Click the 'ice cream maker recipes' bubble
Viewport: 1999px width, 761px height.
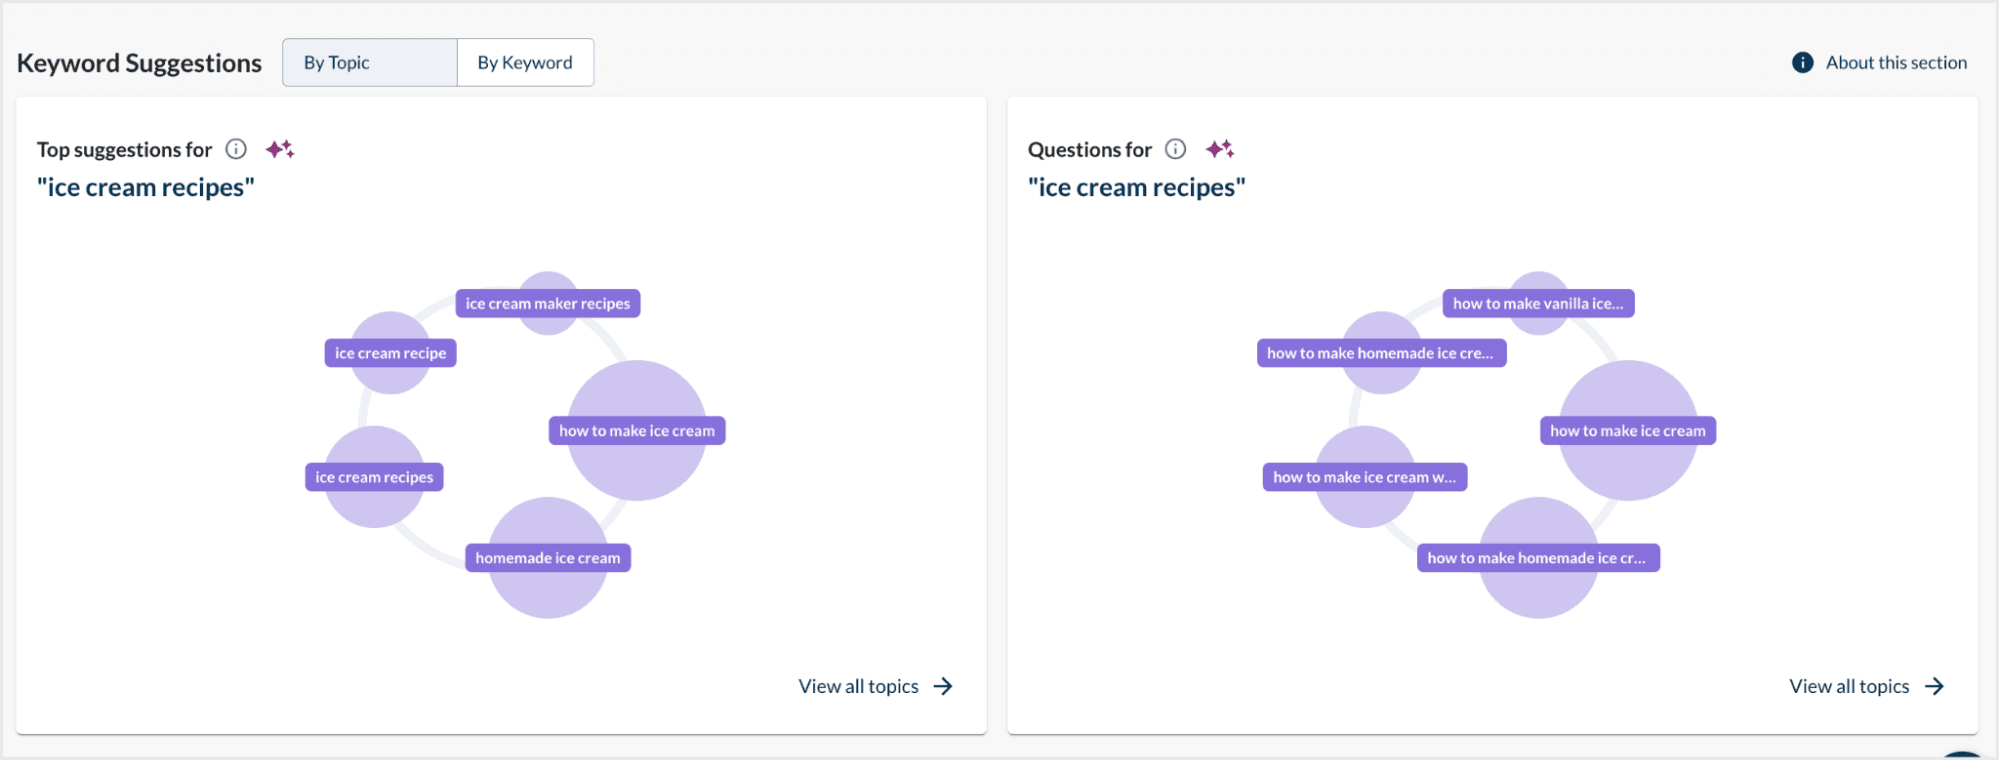547,303
